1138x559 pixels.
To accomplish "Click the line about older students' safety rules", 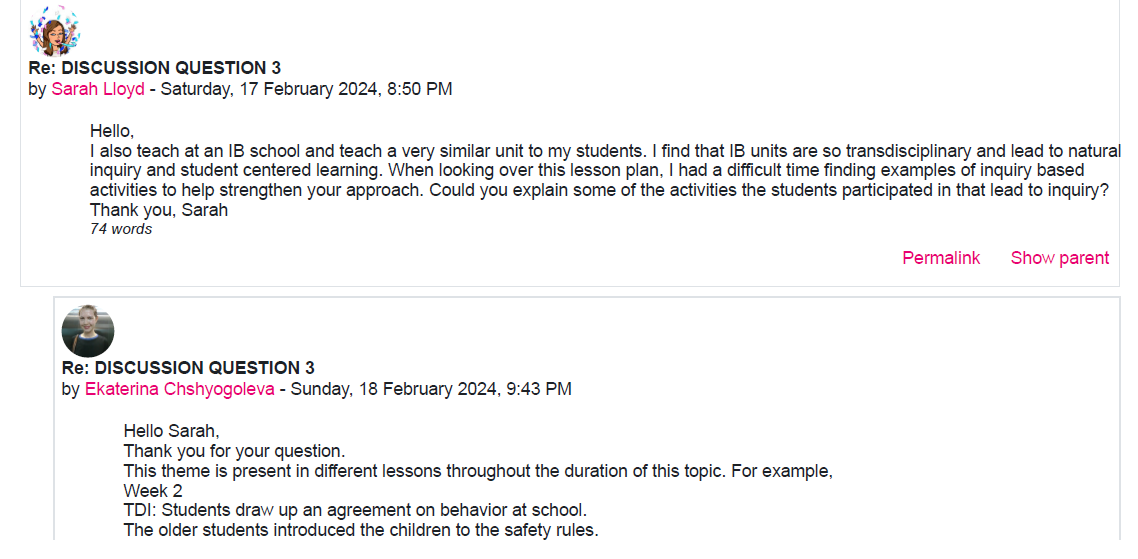I will pyautogui.click(x=360, y=530).
